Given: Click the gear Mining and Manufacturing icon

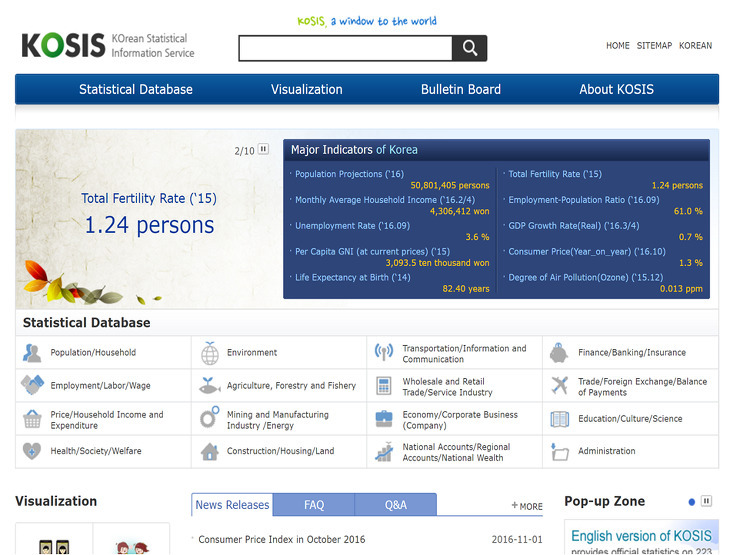Looking at the screenshot, I should [209, 417].
